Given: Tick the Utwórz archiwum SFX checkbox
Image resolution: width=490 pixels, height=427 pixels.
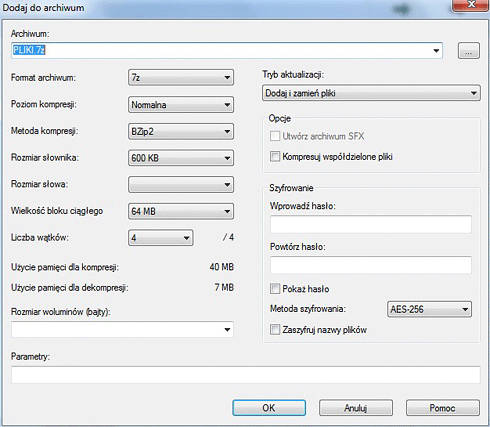Looking at the screenshot, I should pyautogui.click(x=275, y=136).
